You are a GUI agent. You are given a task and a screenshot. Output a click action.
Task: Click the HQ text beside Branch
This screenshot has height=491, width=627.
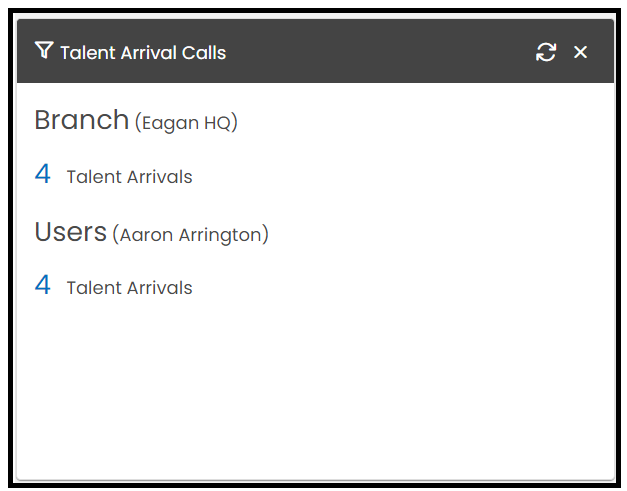tap(218, 122)
